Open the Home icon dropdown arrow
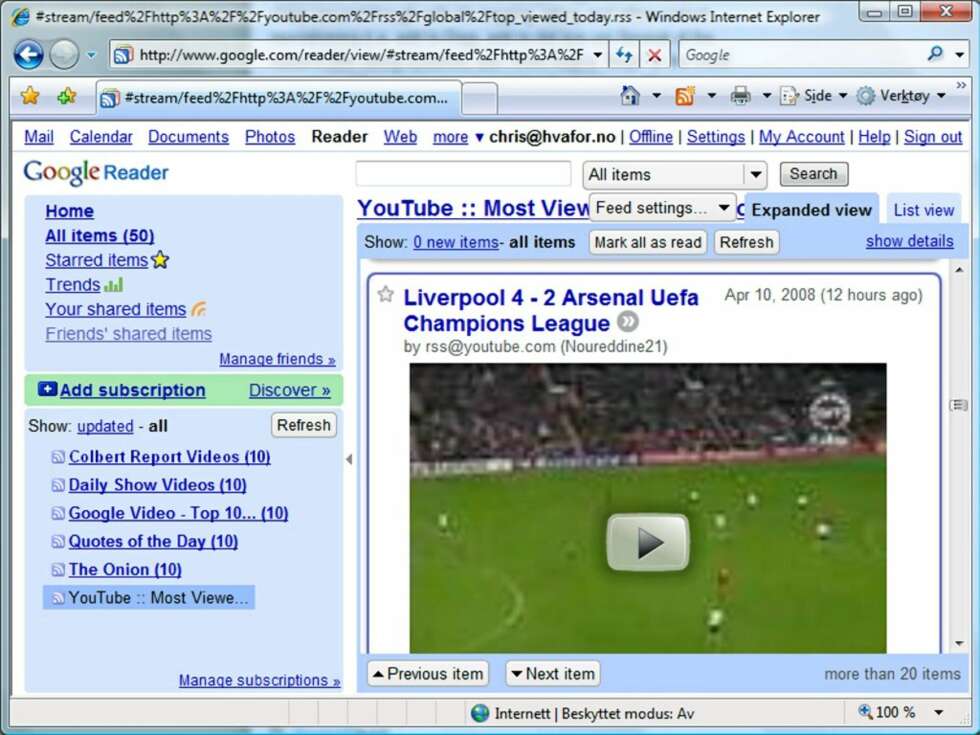Image resolution: width=980 pixels, height=735 pixels. tap(656, 96)
